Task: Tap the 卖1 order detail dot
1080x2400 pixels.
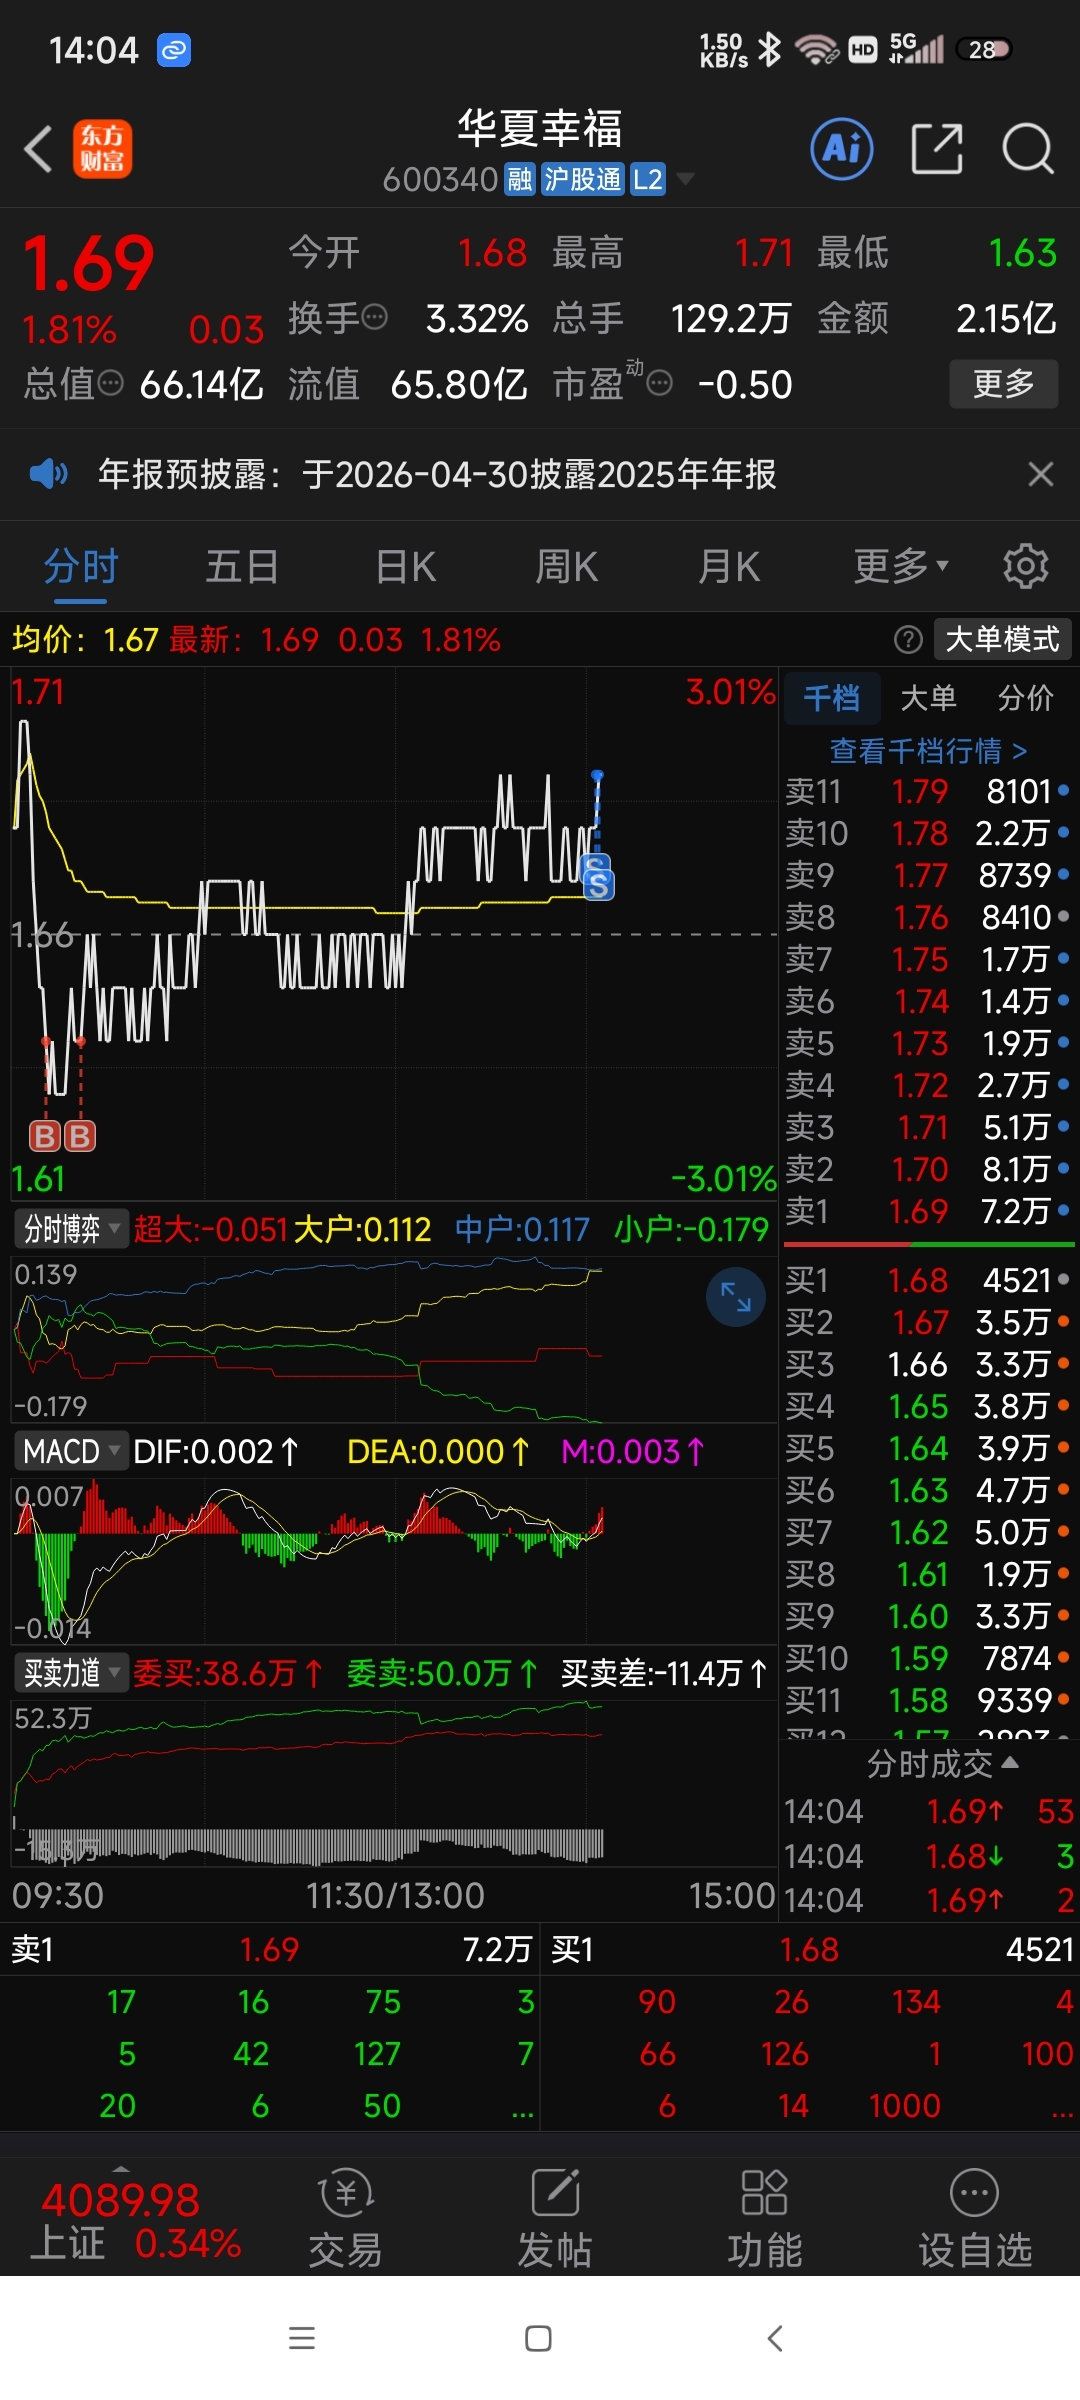Action: [x=1063, y=1211]
